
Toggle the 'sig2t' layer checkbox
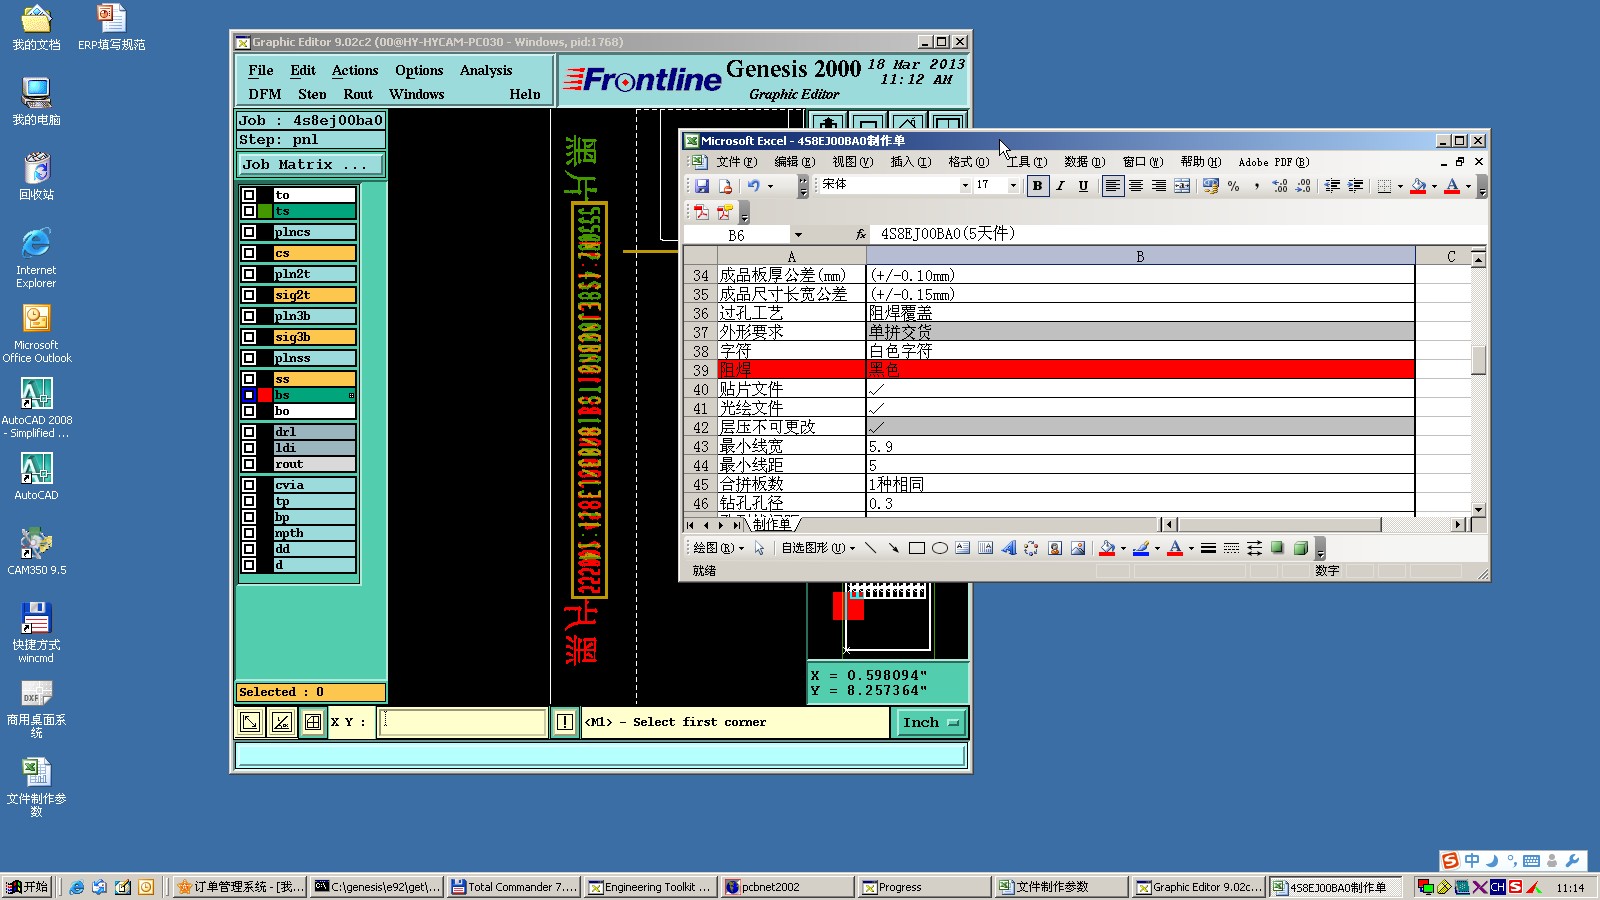click(x=249, y=295)
